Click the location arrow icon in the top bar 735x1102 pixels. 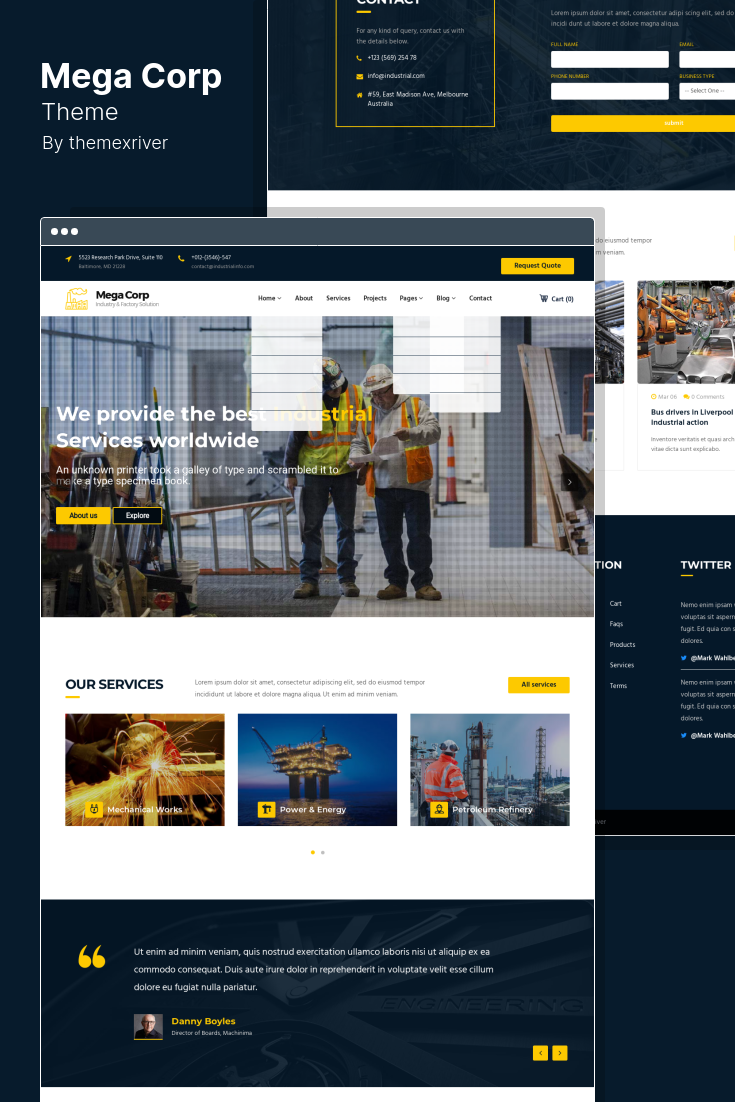click(x=68, y=259)
